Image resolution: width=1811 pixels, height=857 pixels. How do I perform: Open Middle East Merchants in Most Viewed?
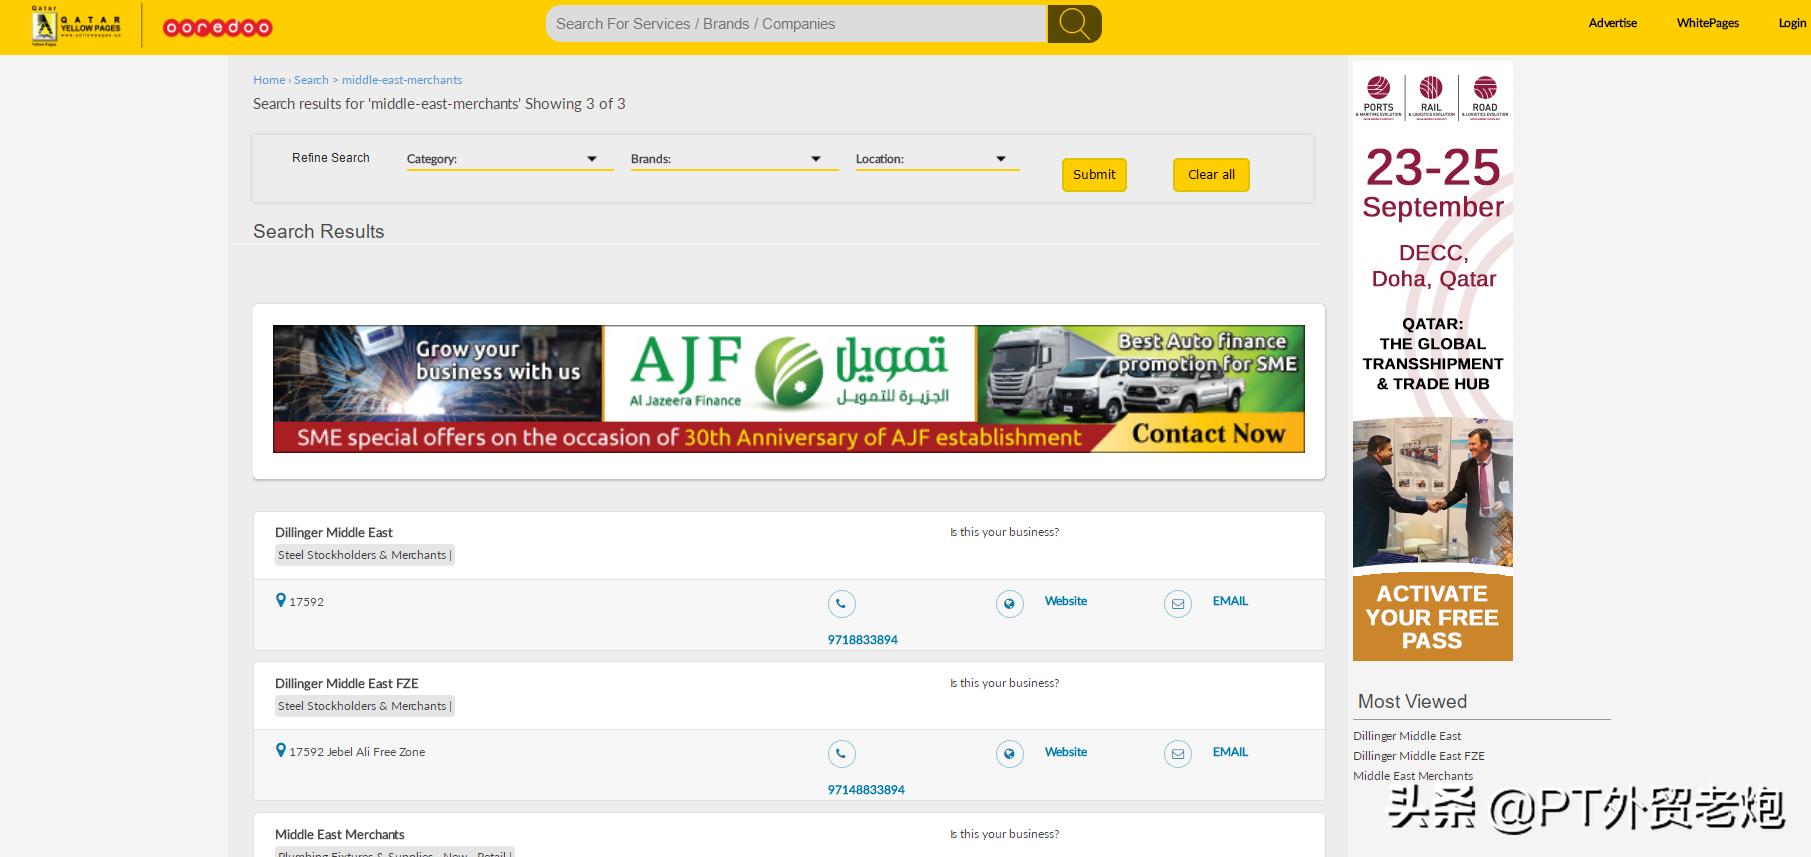(x=1412, y=776)
